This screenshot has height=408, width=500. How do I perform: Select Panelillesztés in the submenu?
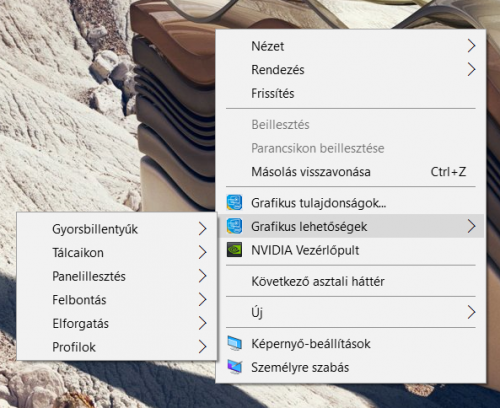coord(117,276)
